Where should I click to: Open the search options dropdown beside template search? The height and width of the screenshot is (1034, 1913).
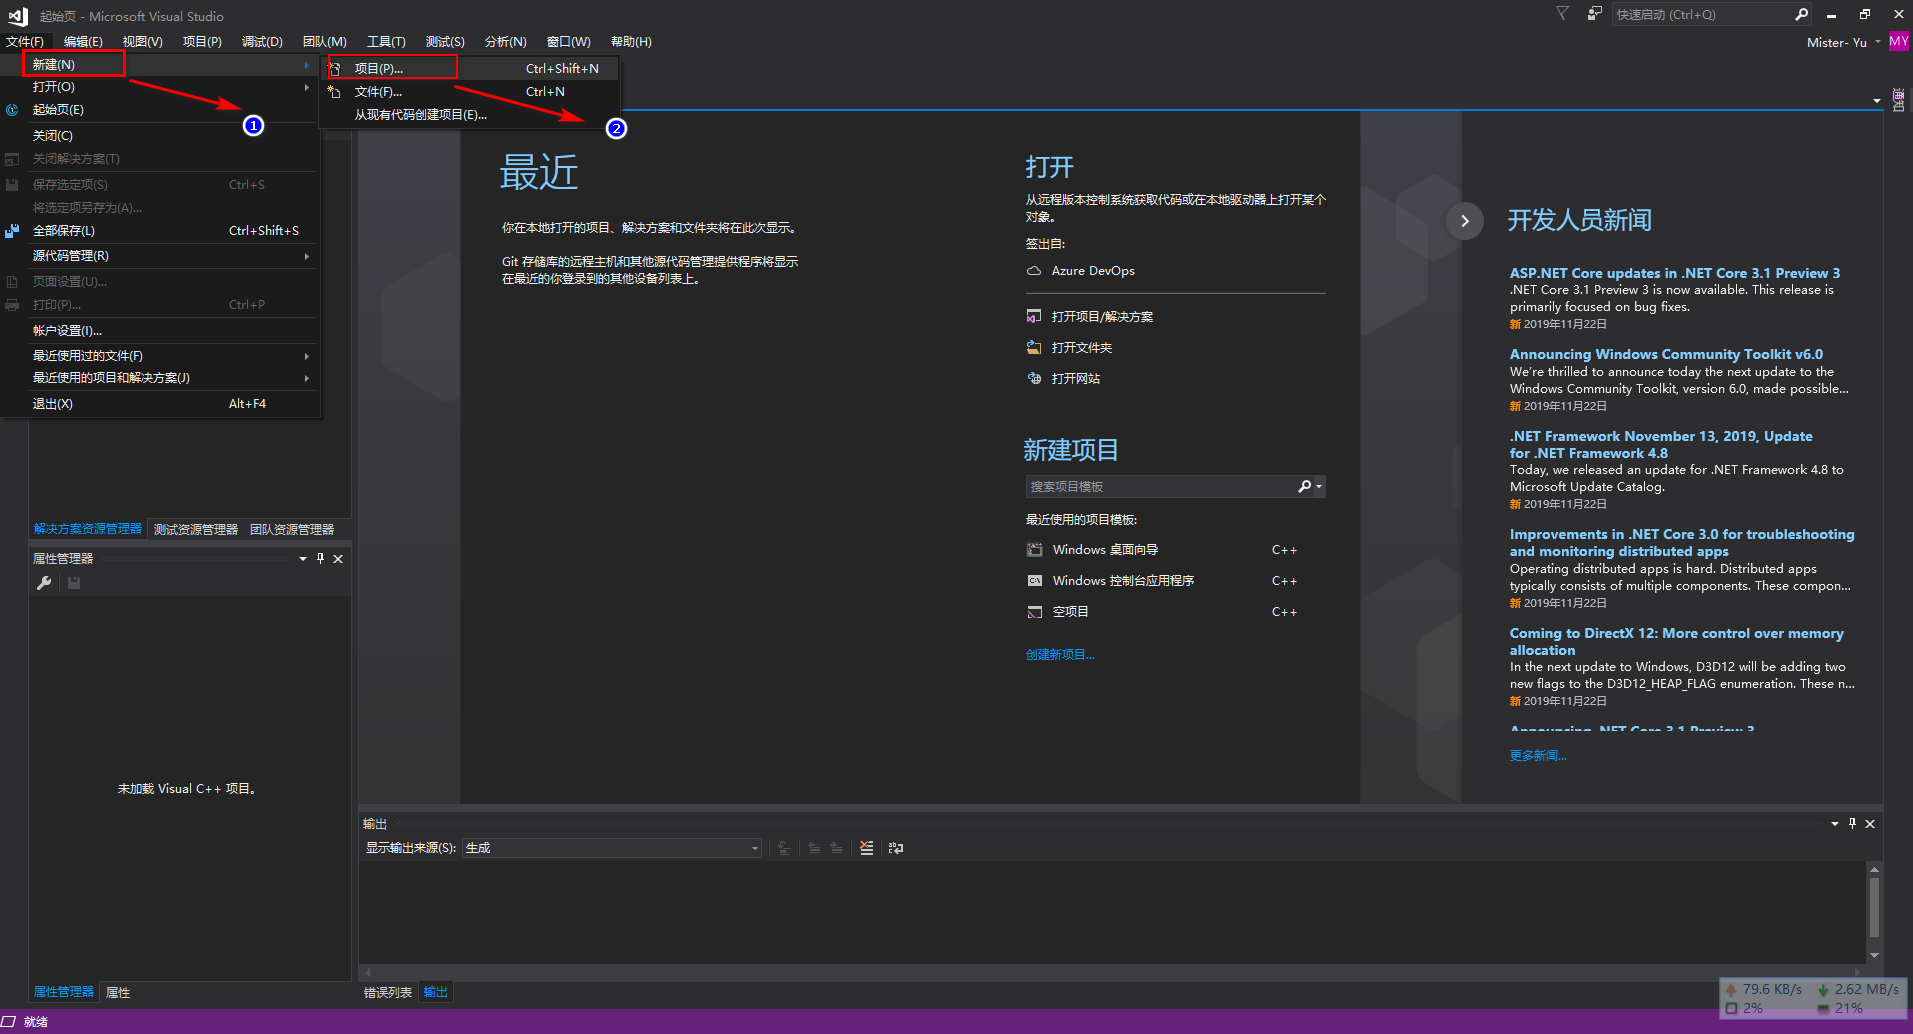(1319, 487)
